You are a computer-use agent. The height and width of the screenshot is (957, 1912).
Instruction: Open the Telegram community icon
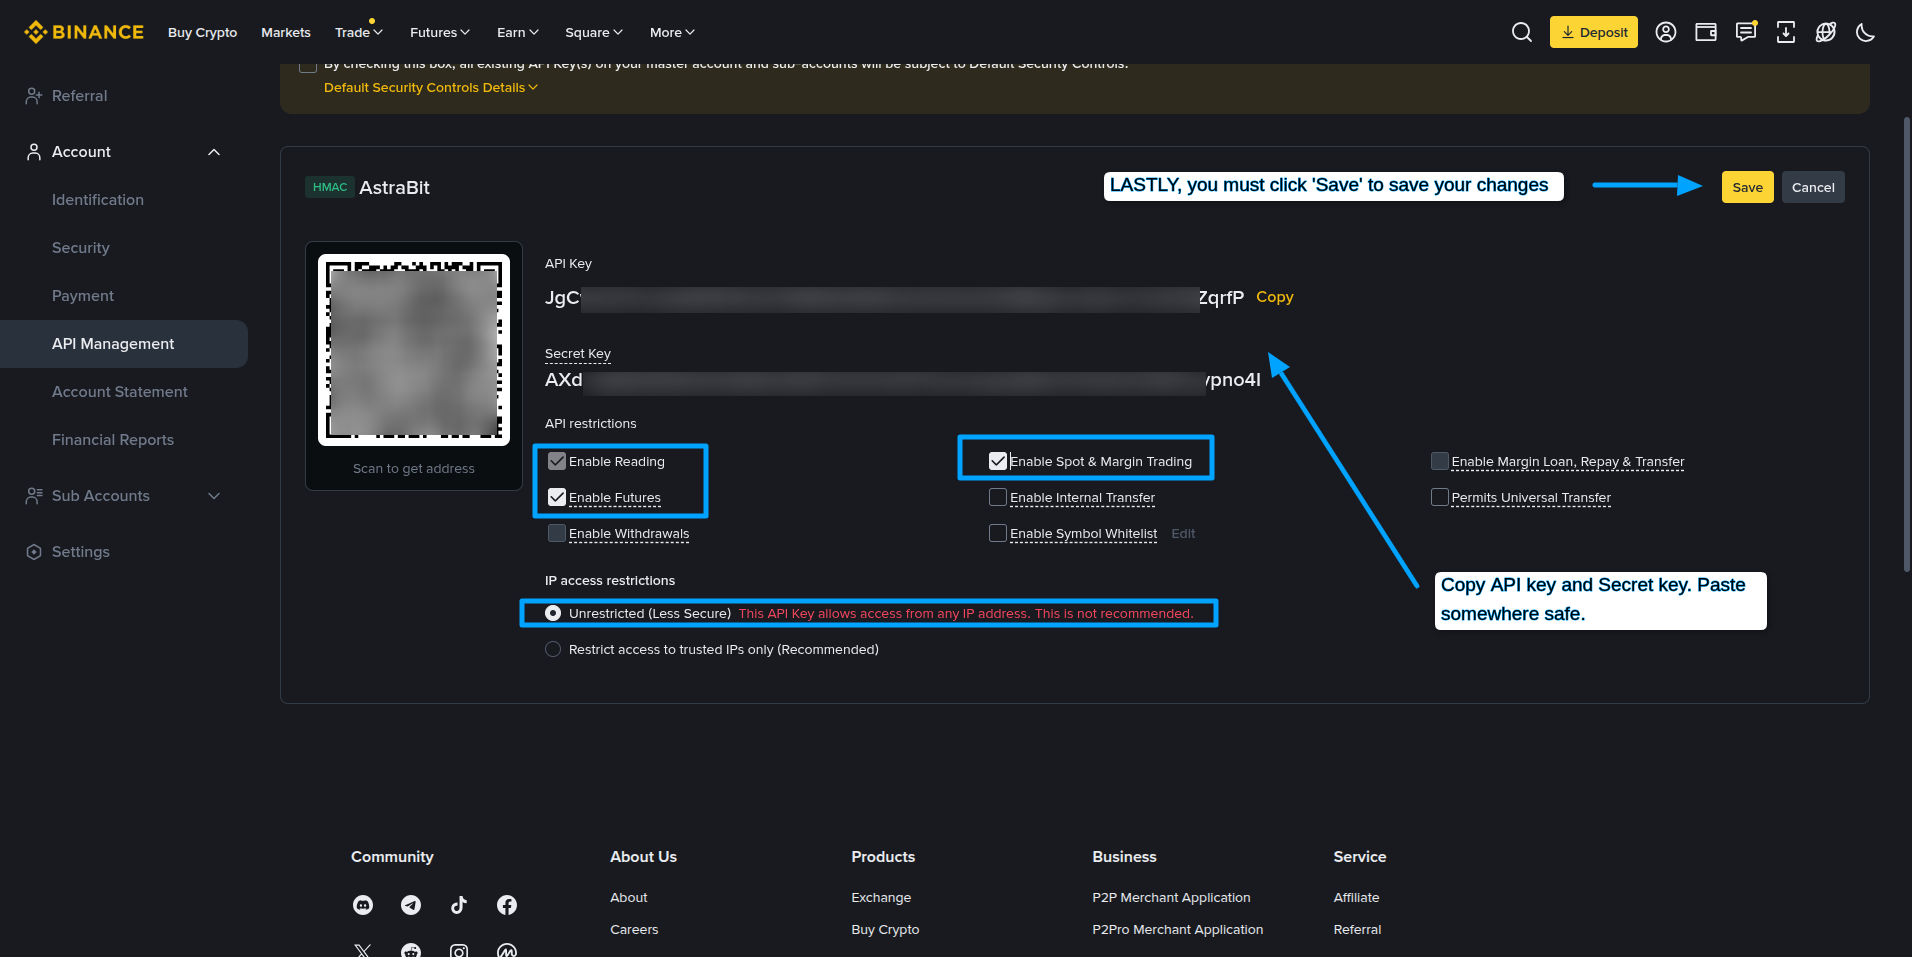pyautogui.click(x=411, y=905)
